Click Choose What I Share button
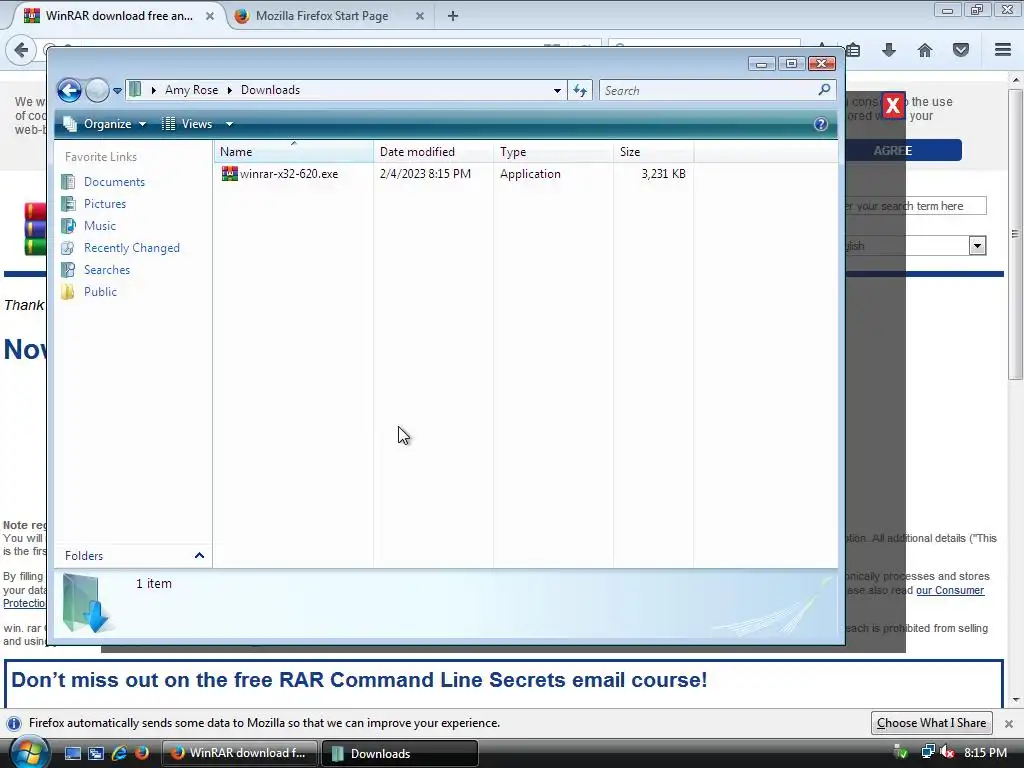The width and height of the screenshot is (1024, 768). 931,723
